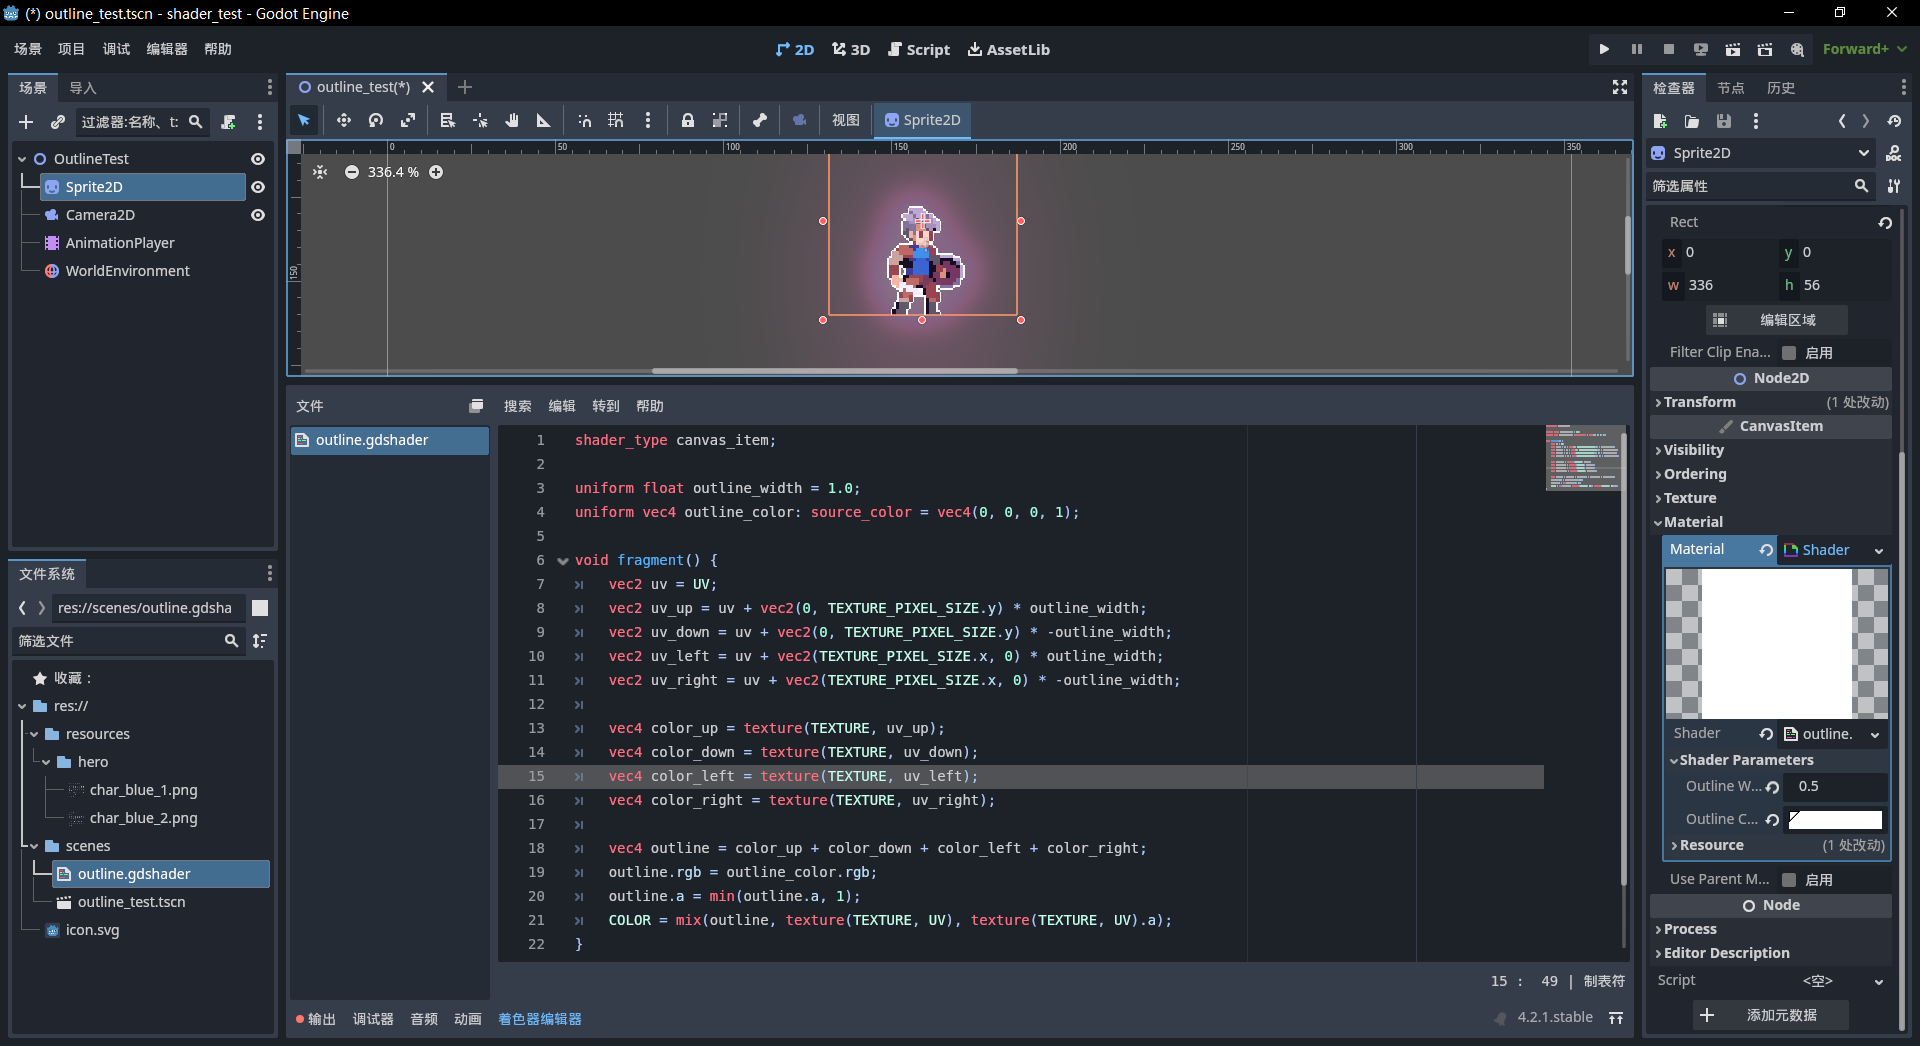Open the Forward+ renderer dropdown
1920x1046 pixels.
[x=1864, y=49]
